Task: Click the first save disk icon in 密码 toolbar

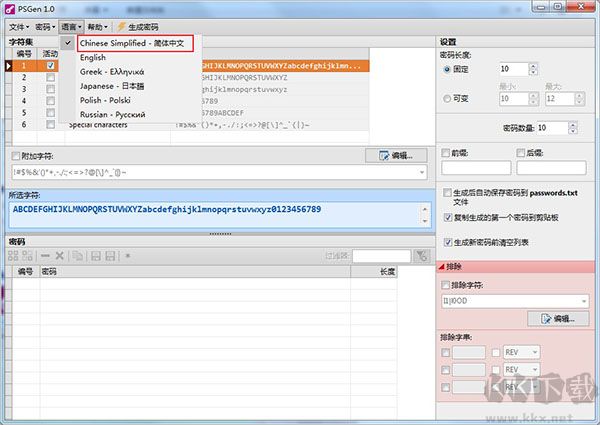Action: pos(96,256)
